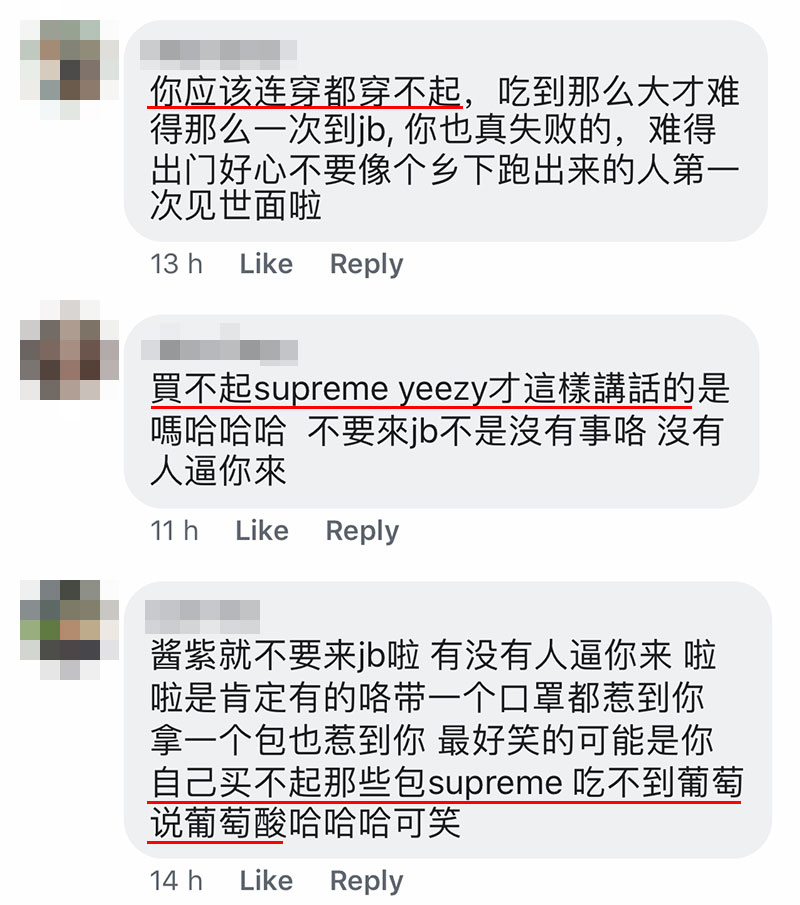Screen dimensions: 800x905
Task: Reply to the 13 h comment
Action: click(367, 265)
